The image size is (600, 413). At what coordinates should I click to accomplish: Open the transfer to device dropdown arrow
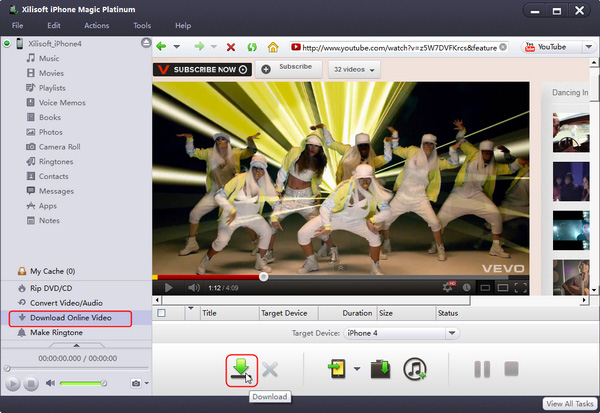(357, 369)
